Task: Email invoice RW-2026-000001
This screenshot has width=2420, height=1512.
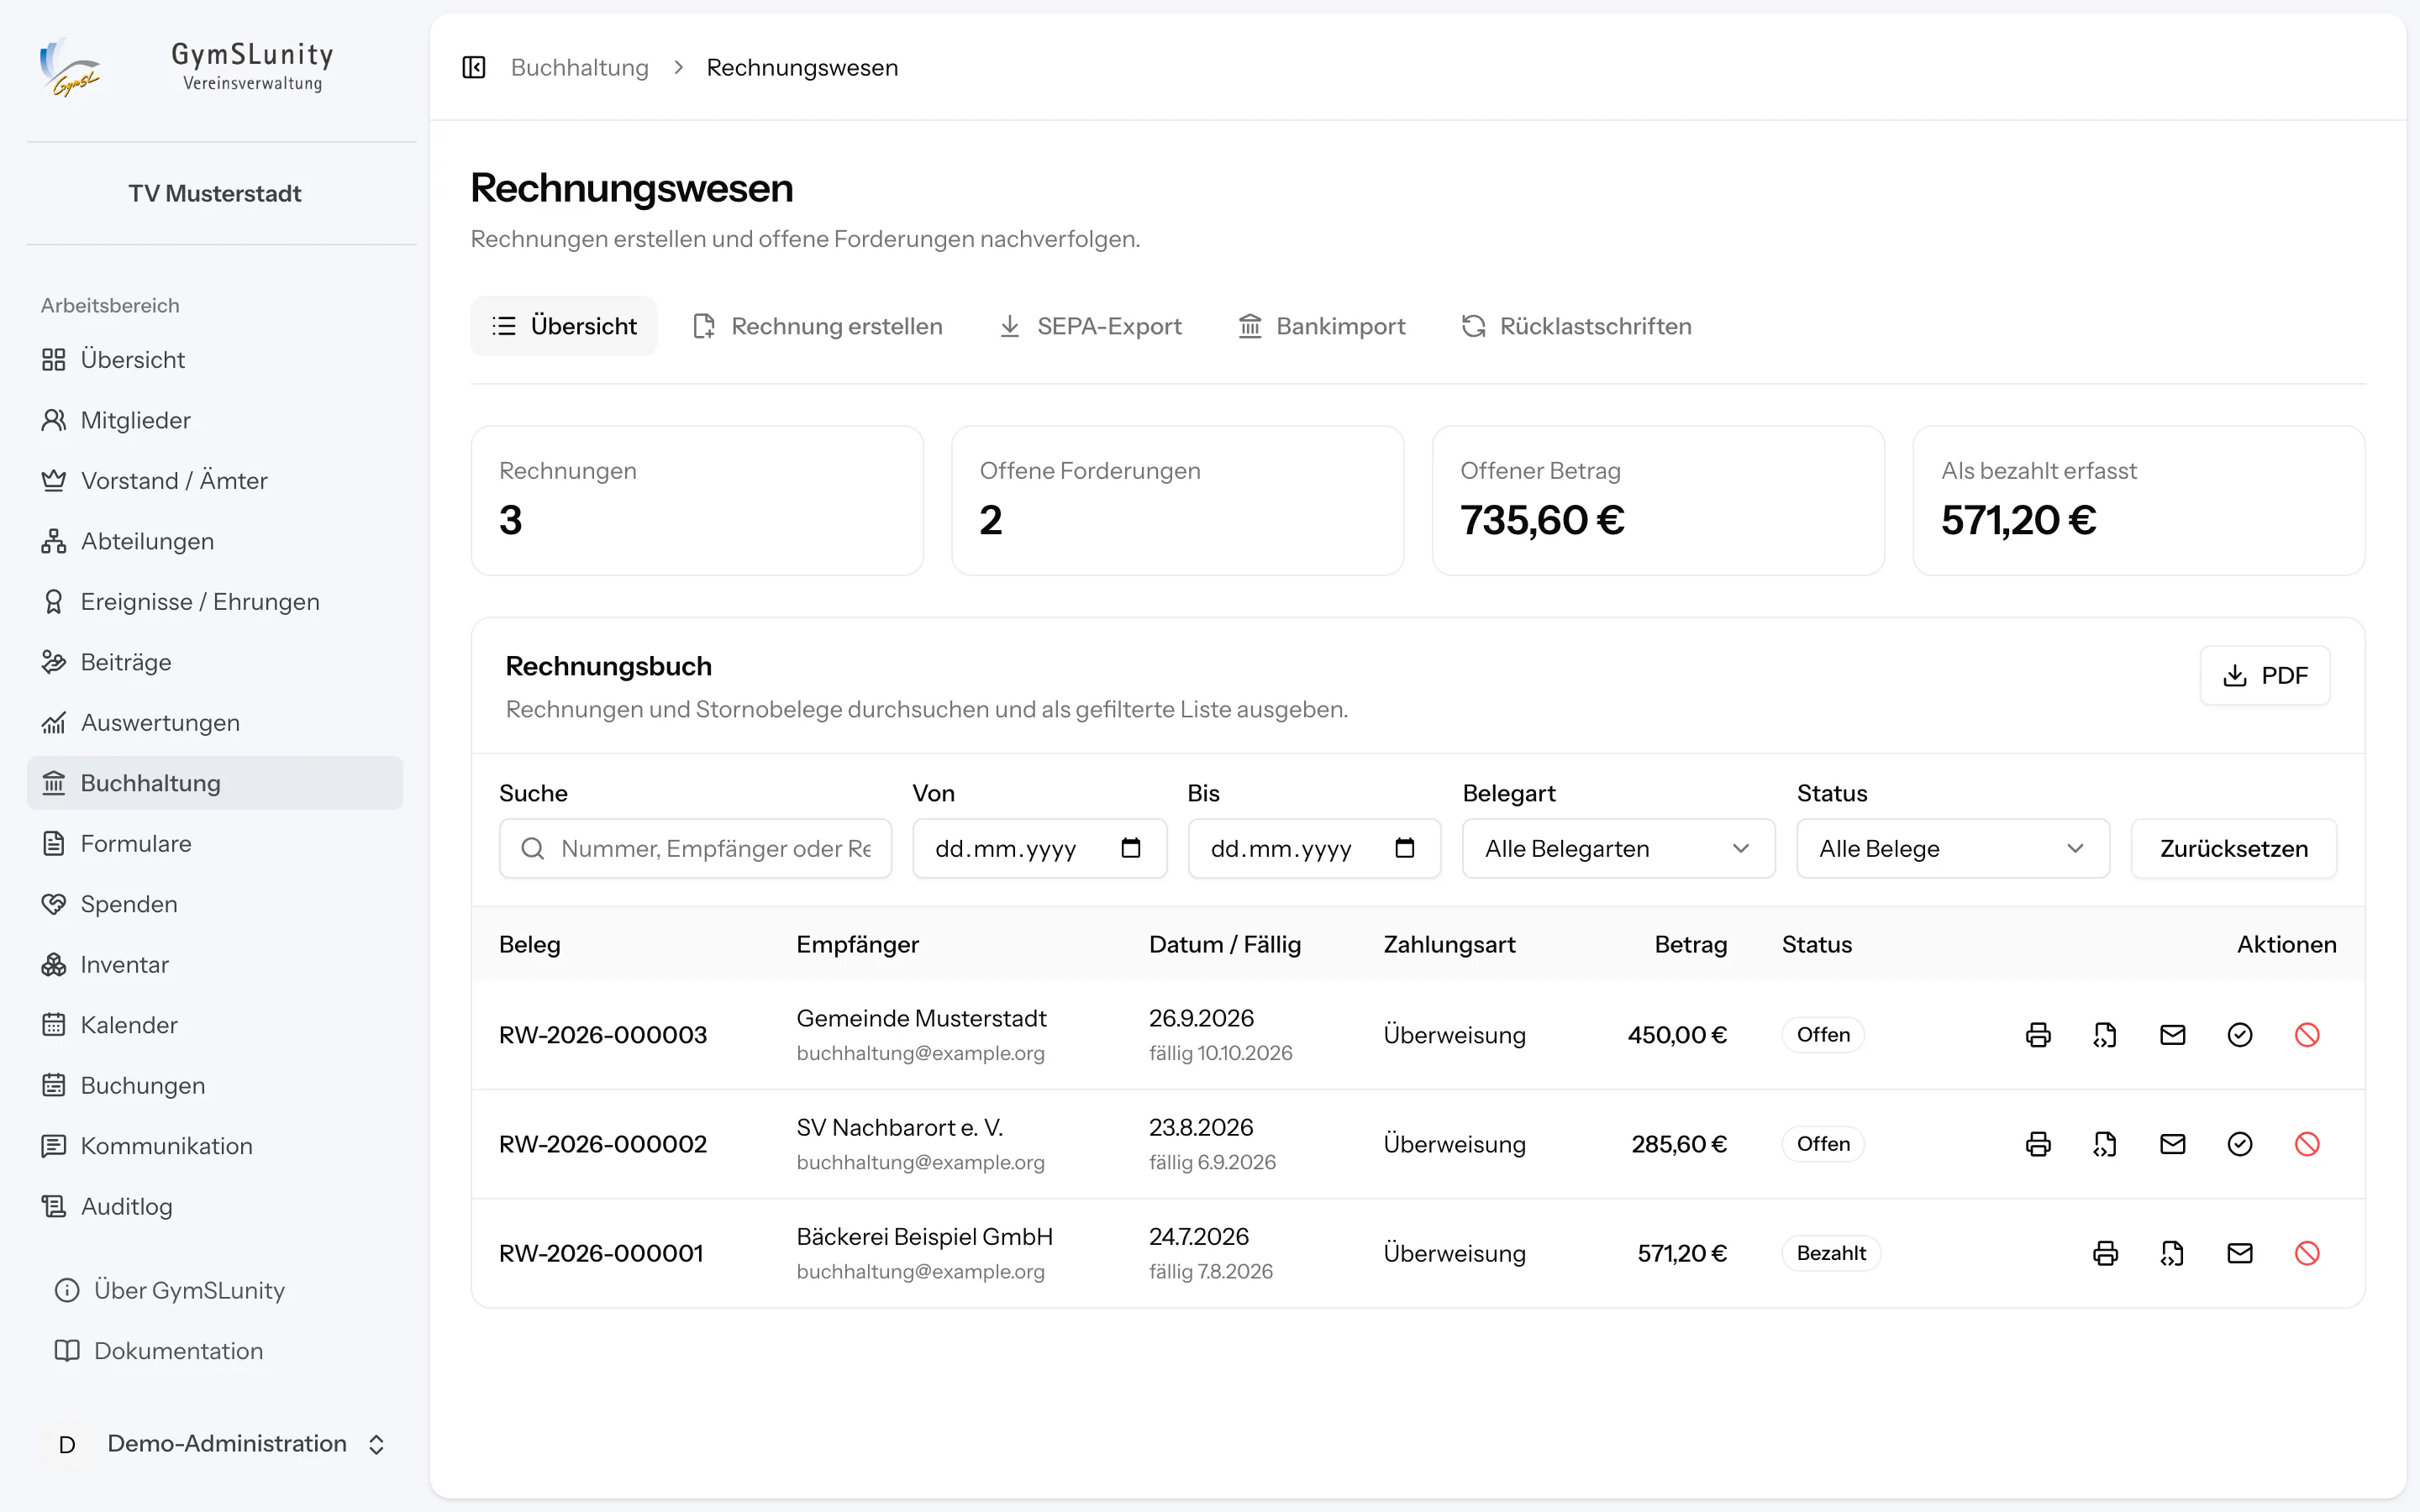Action: click(x=2240, y=1252)
